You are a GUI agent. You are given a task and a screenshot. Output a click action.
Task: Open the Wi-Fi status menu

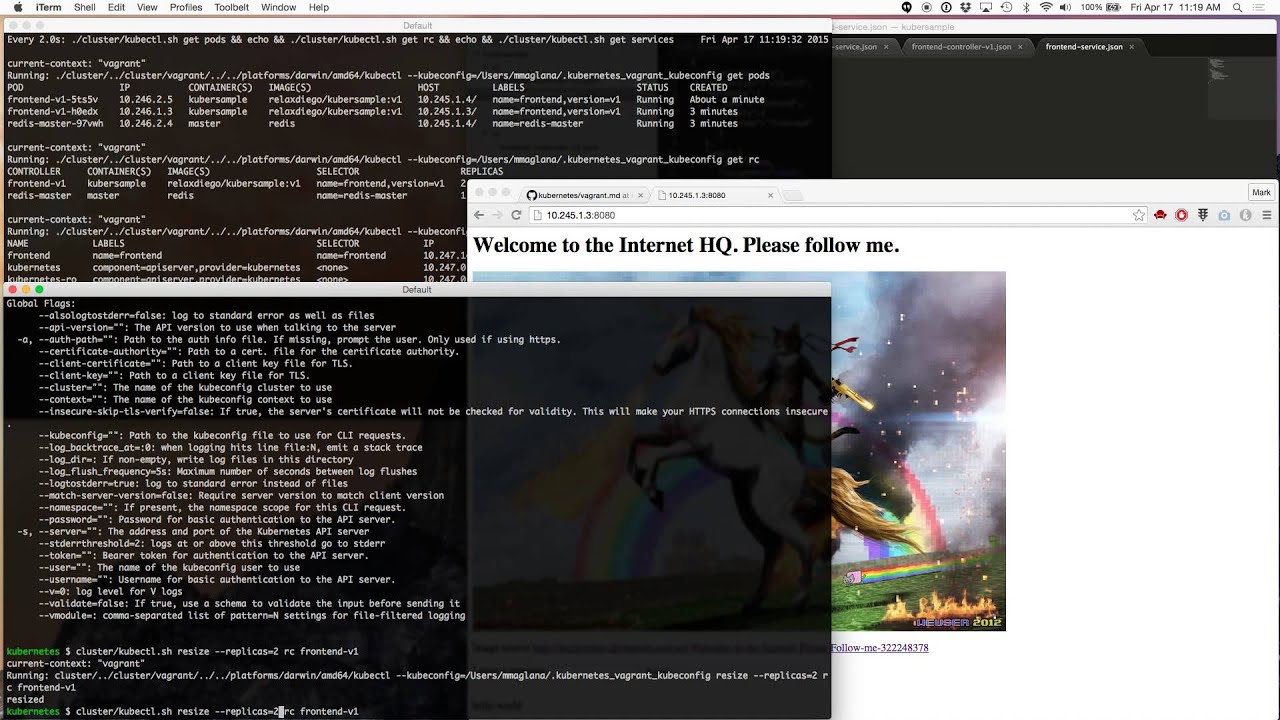click(1046, 7)
